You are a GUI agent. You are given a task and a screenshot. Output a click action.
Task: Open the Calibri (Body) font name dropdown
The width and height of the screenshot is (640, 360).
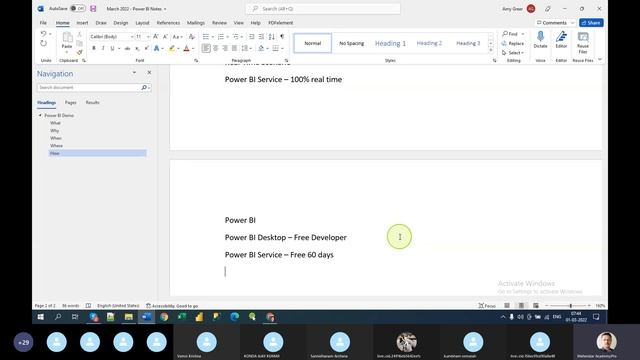[x=132, y=37]
